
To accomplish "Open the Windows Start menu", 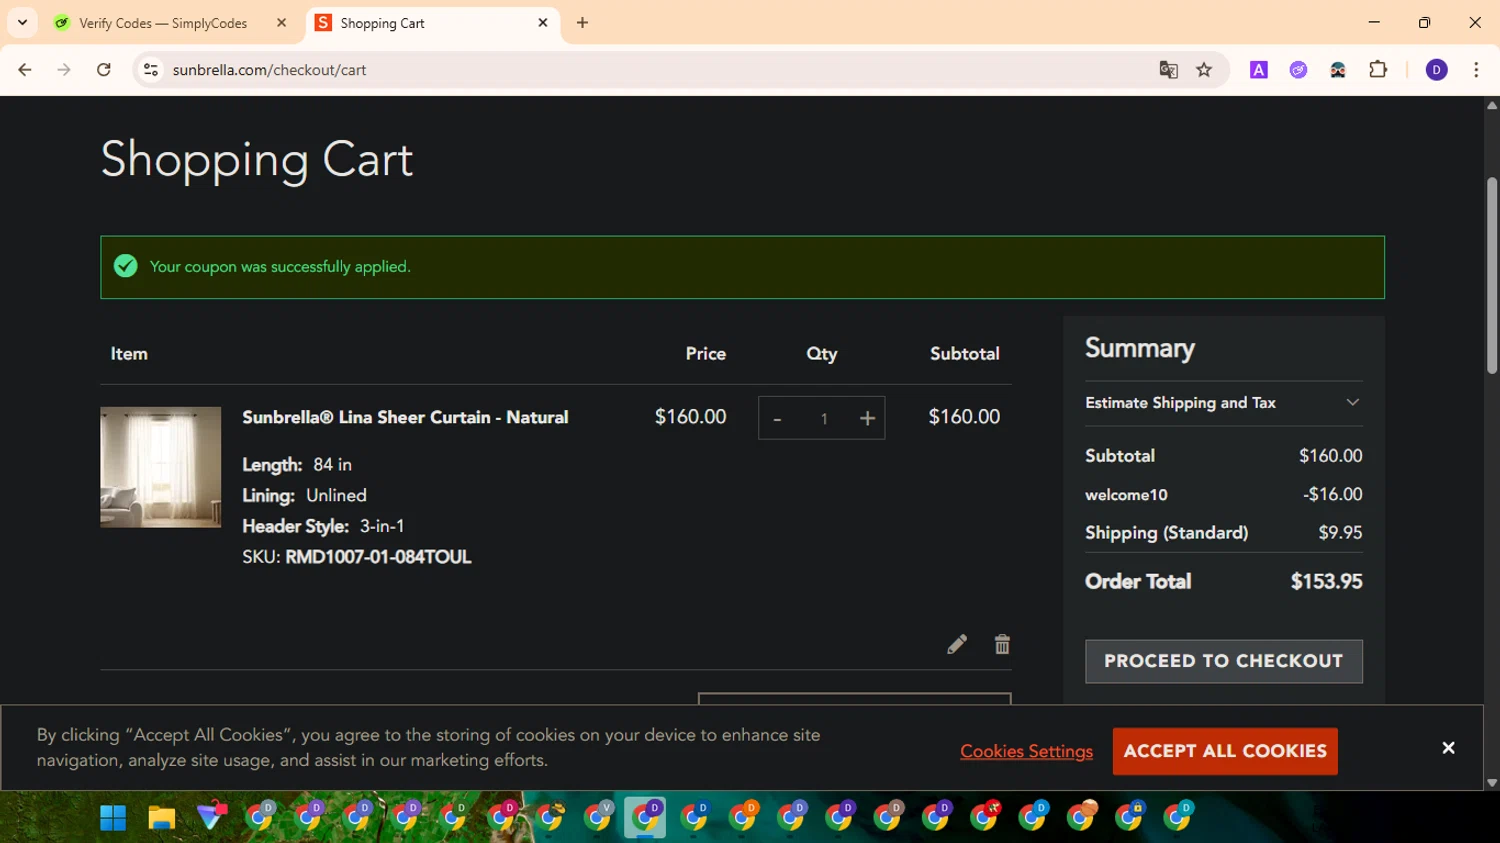I will click(113, 818).
